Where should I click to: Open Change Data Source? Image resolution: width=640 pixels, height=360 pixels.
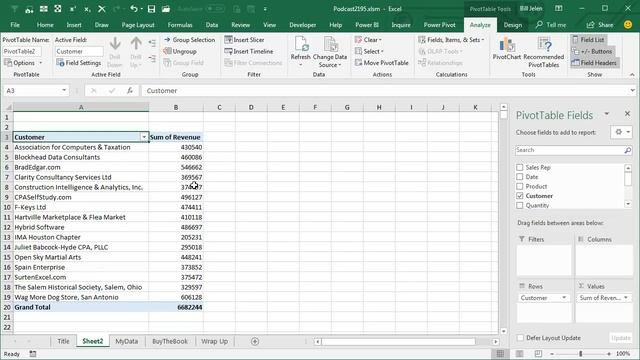coord(330,52)
